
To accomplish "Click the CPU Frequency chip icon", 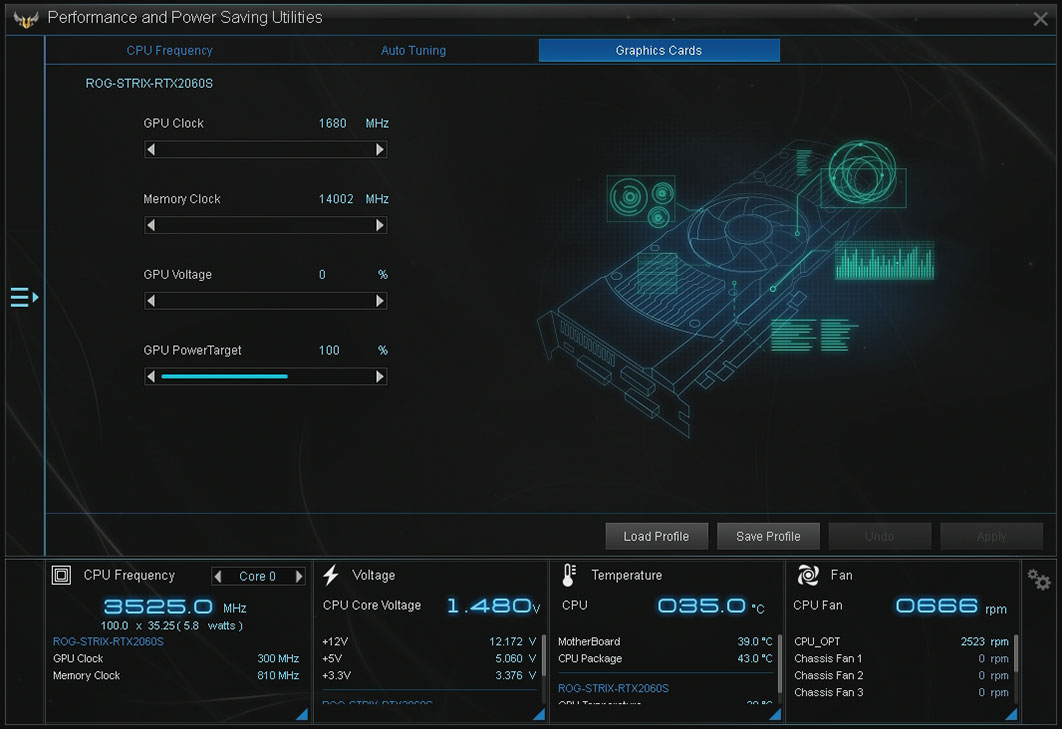I will (x=61, y=575).
